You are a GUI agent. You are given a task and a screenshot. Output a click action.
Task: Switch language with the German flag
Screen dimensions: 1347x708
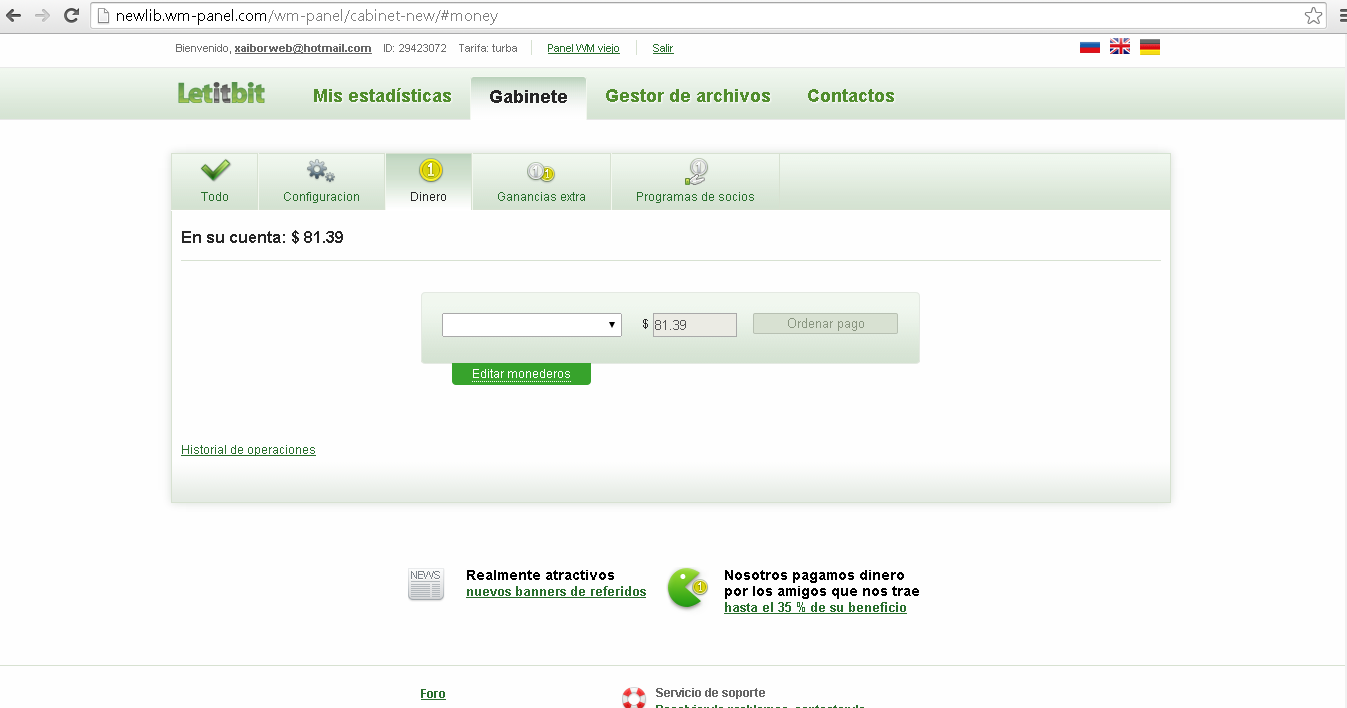coord(1150,47)
